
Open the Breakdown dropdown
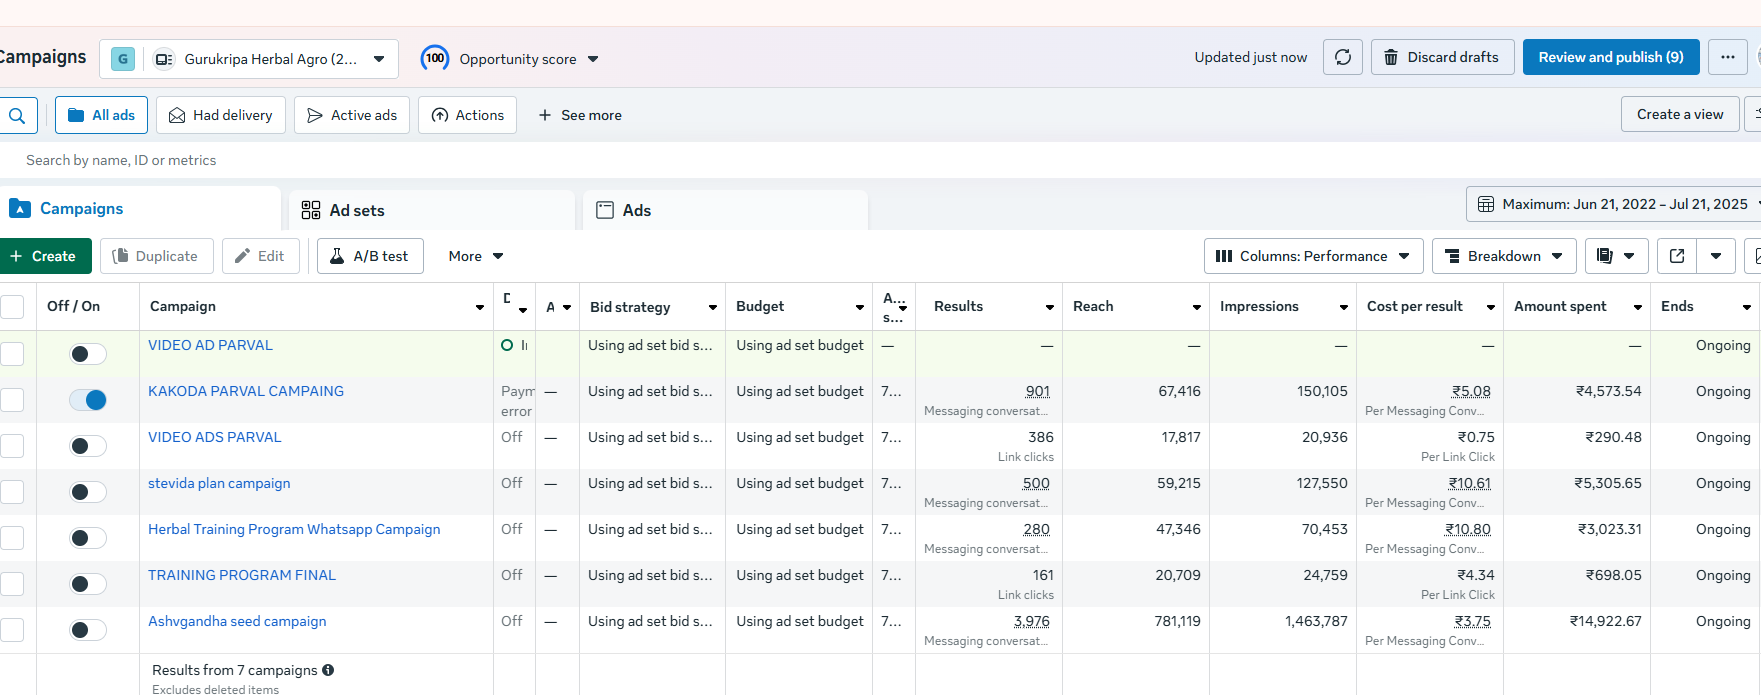(1503, 257)
